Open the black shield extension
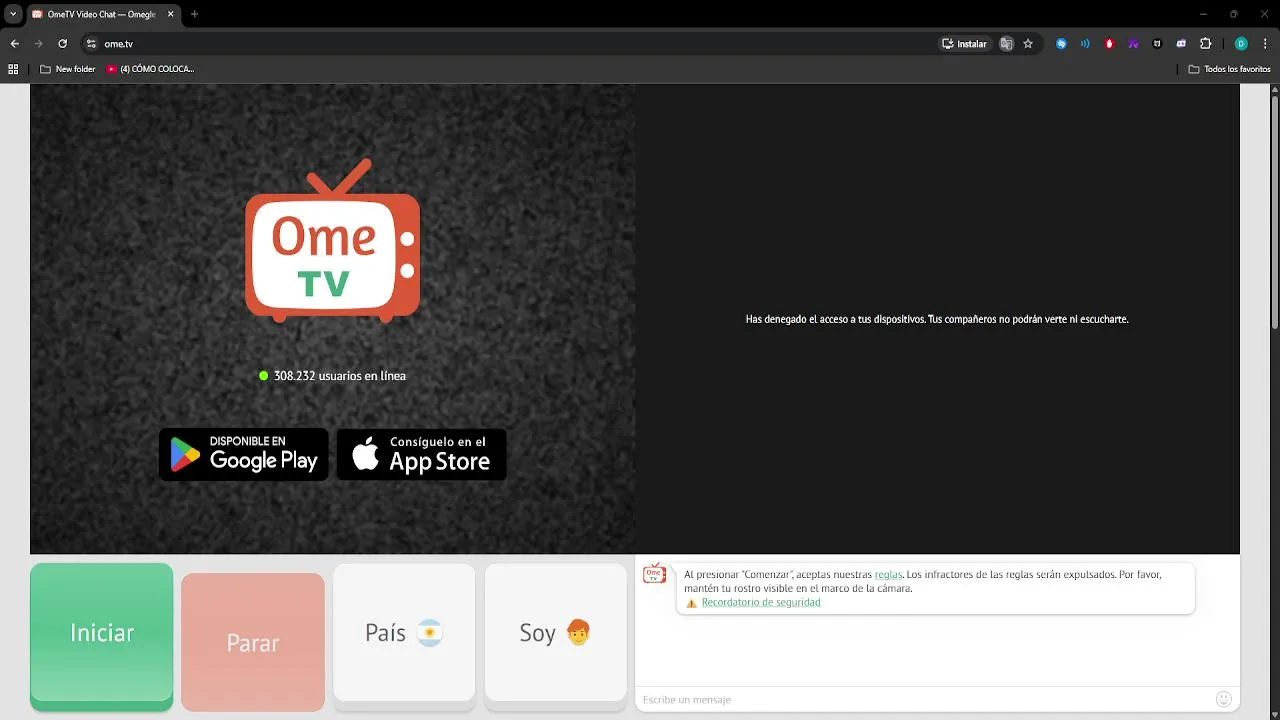1280x720 pixels. tap(1157, 44)
